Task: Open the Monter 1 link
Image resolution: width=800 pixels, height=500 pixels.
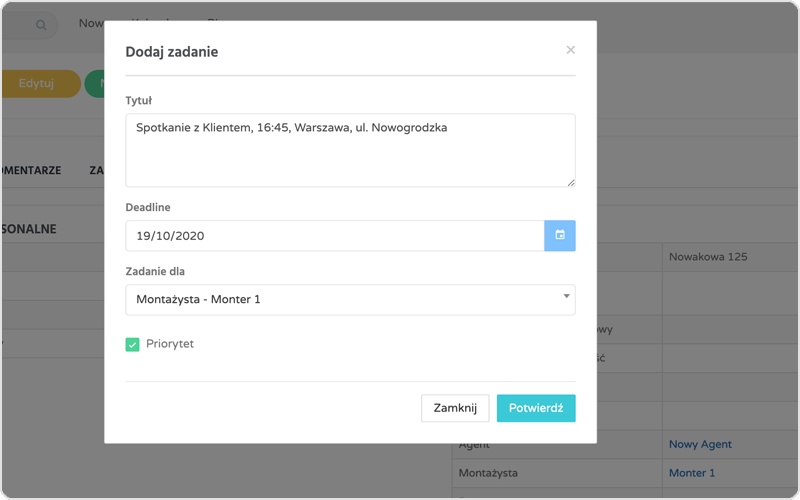Action: [x=692, y=473]
